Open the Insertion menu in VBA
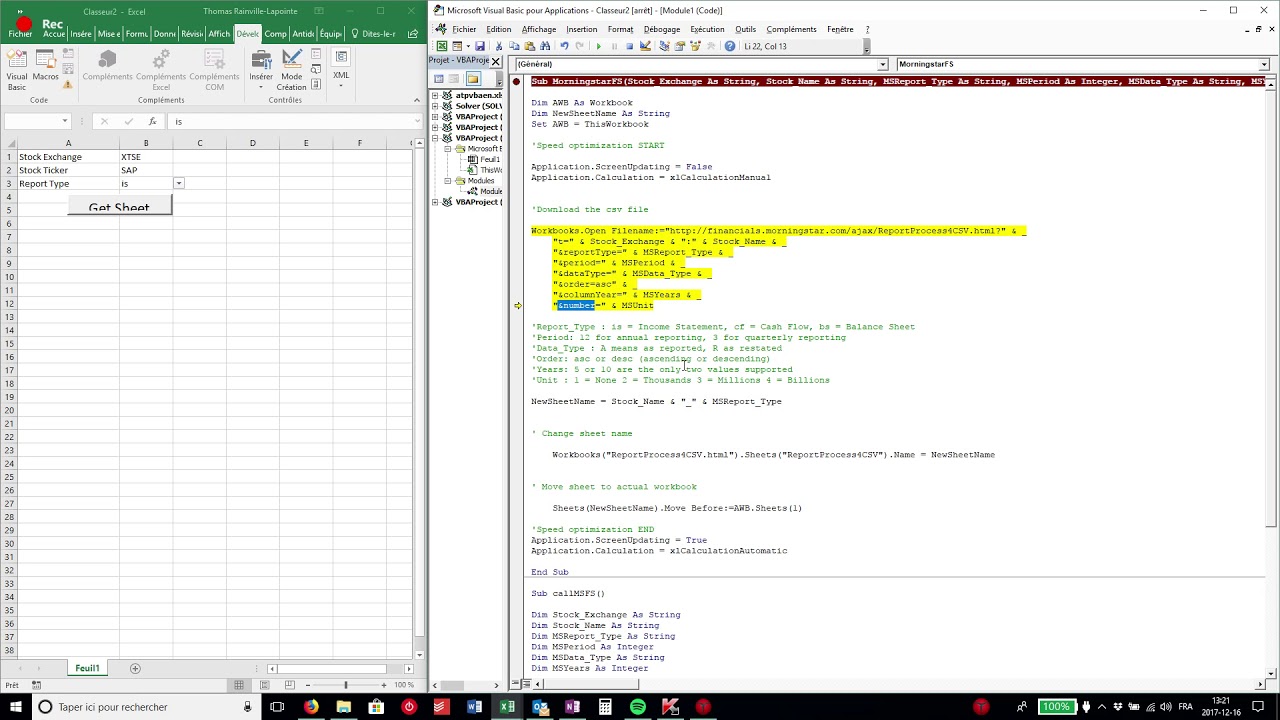The width and height of the screenshot is (1280, 720). pos(581,29)
